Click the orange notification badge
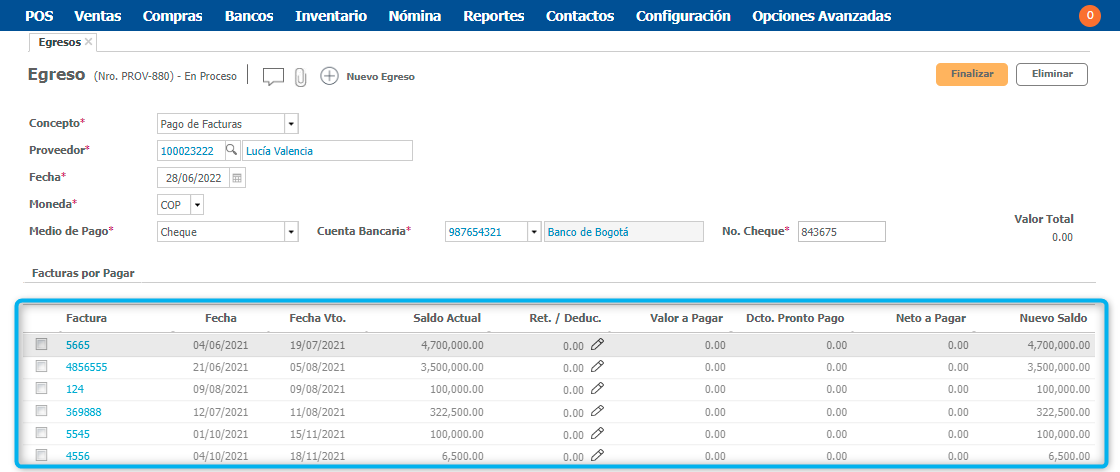This screenshot has height=472, width=1120. 1089,16
